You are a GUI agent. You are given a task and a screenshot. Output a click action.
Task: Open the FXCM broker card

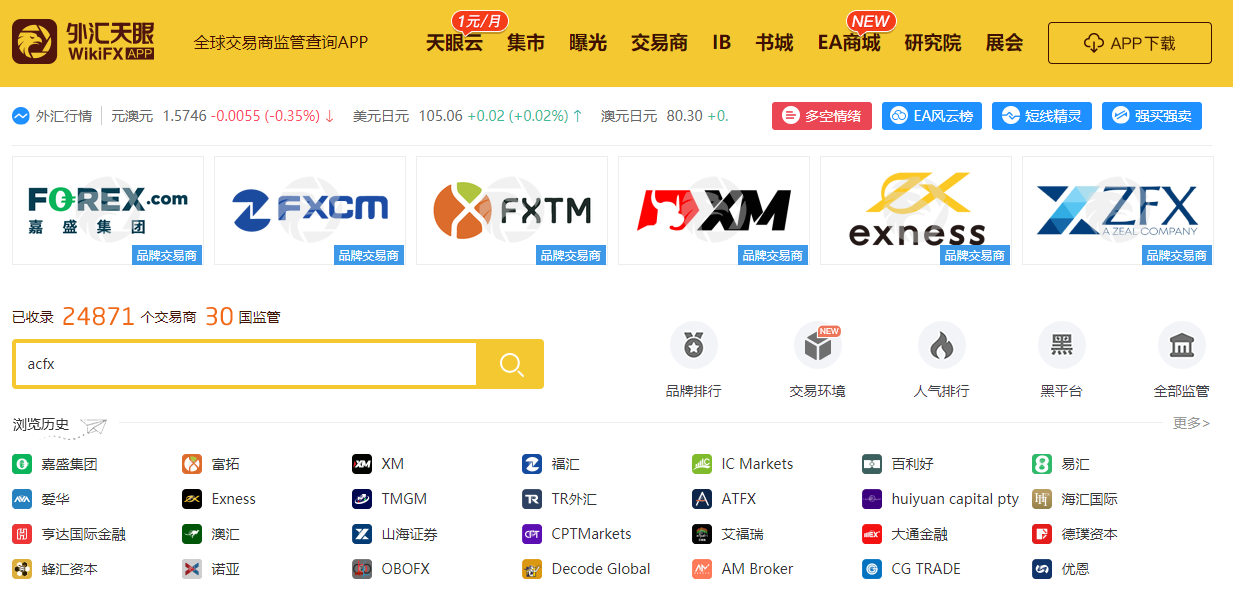coord(310,211)
